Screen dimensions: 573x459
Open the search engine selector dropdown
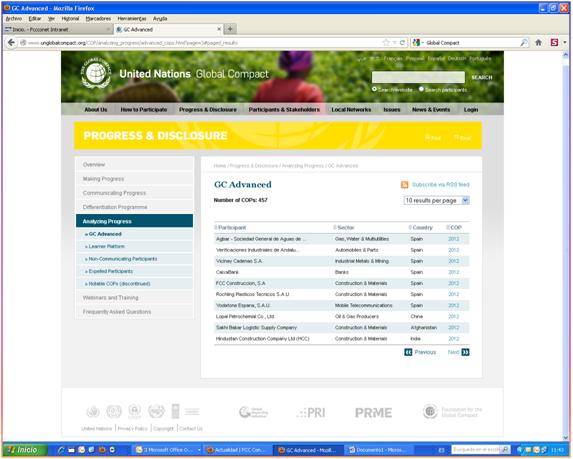pos(418,43)
